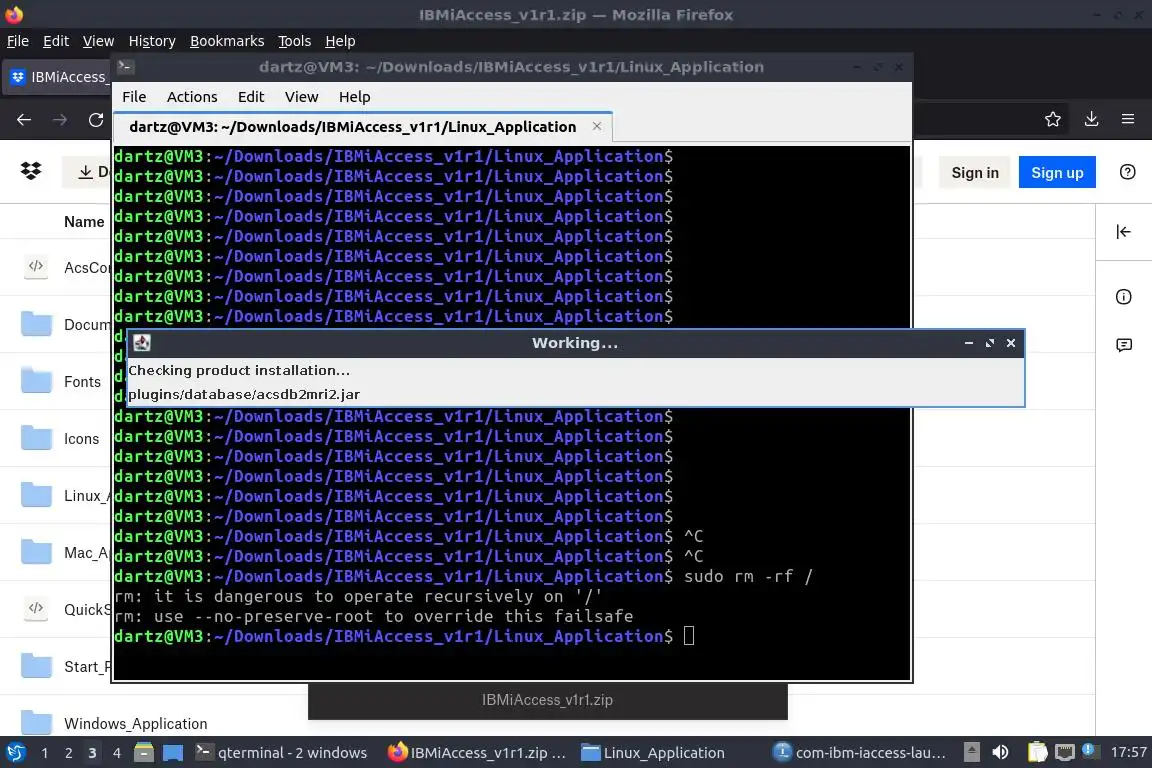Click the Mac_Application folder icon

coord(36,552)
